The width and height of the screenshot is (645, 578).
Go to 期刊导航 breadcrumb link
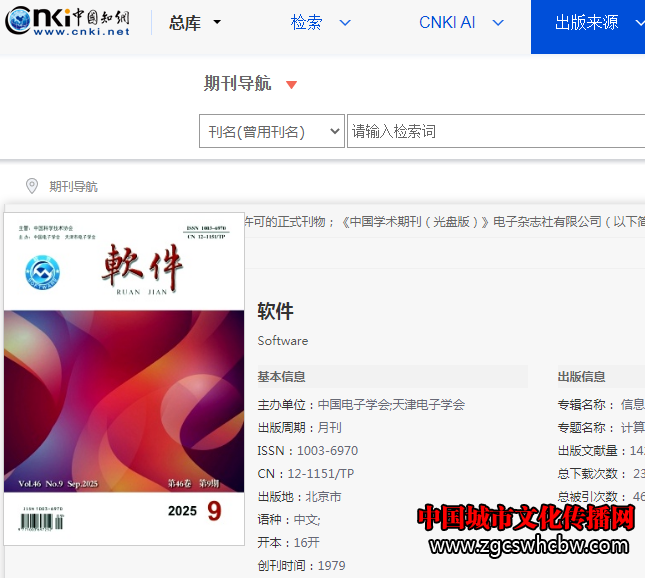tap(74, 187)
